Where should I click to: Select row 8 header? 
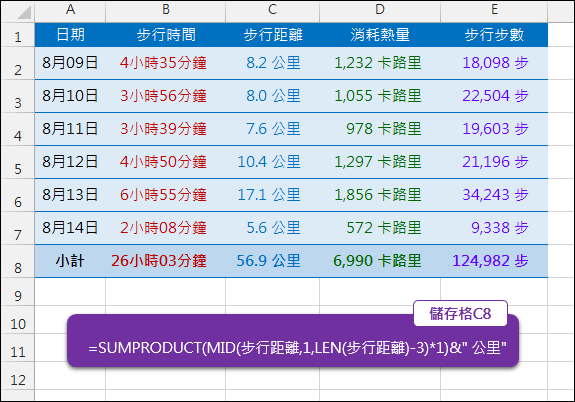tap(18, 261)
